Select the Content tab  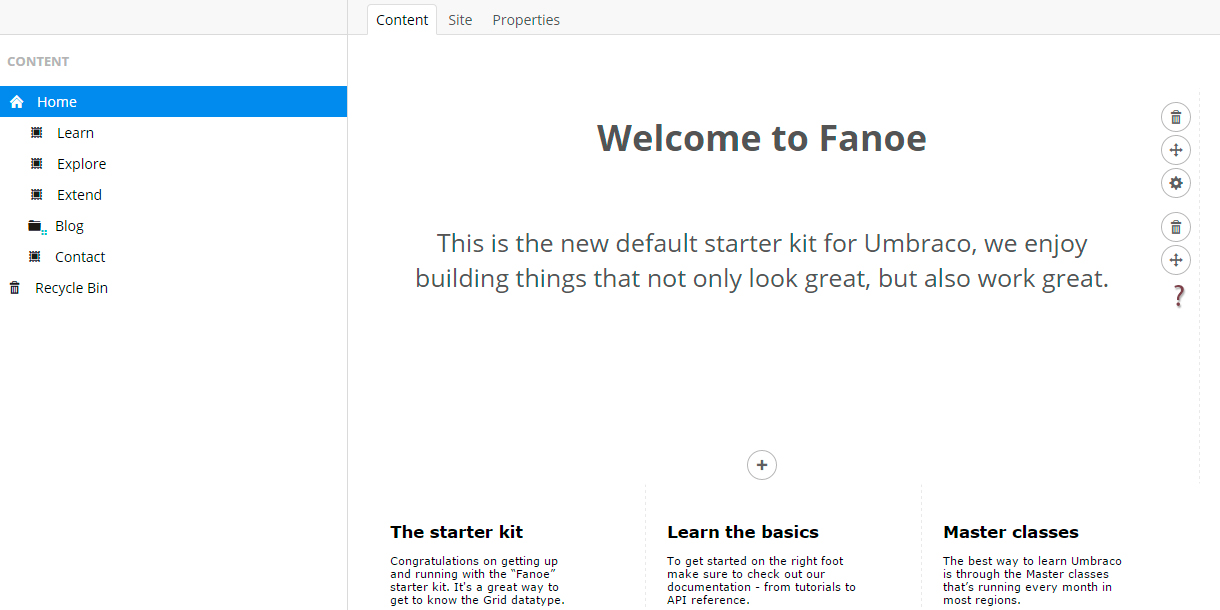(x=402, y=20)
